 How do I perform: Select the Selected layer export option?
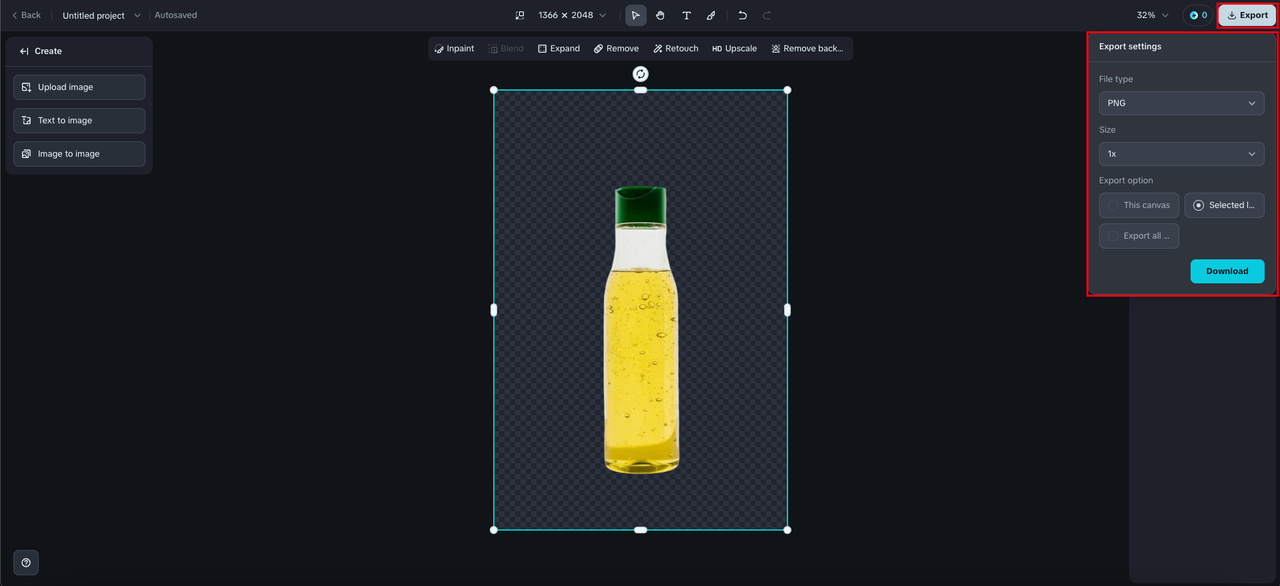[1224, 205]
